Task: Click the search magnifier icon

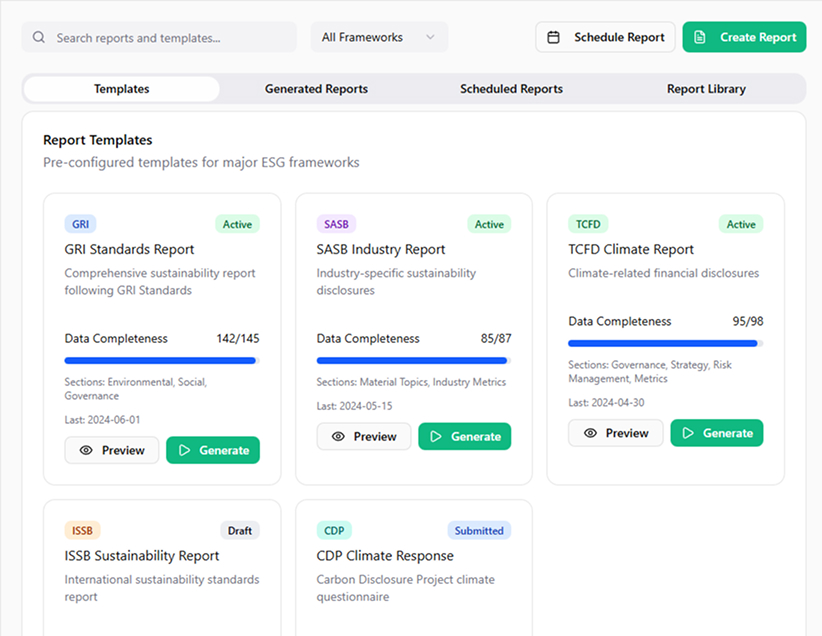Action: 39,38
